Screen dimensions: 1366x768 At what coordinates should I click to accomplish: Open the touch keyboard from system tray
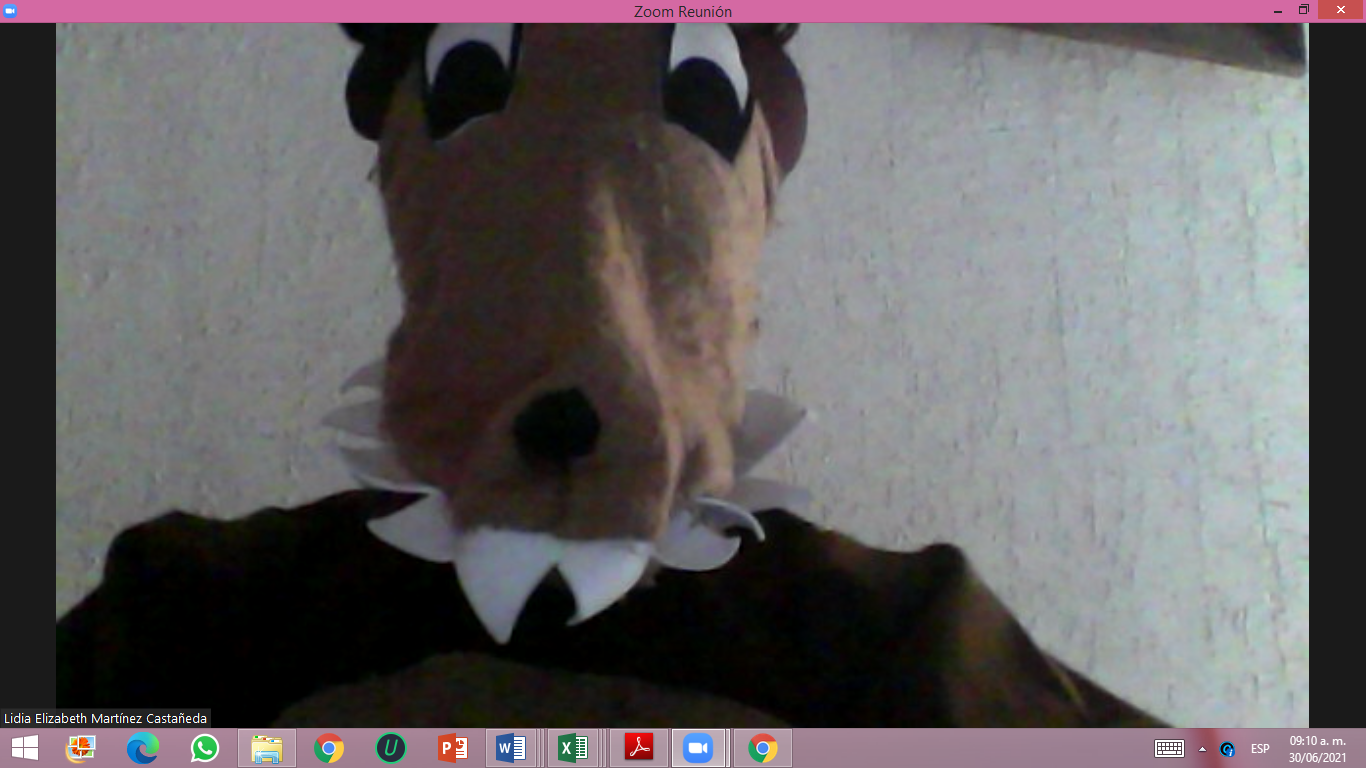1169,749
